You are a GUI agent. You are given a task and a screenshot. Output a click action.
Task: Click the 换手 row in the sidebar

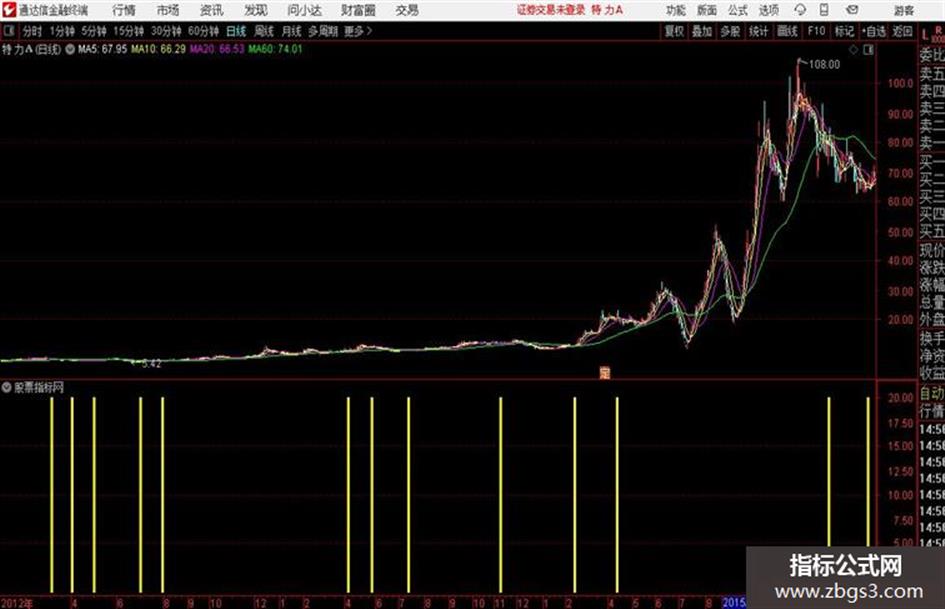click(x=932, y=339)
